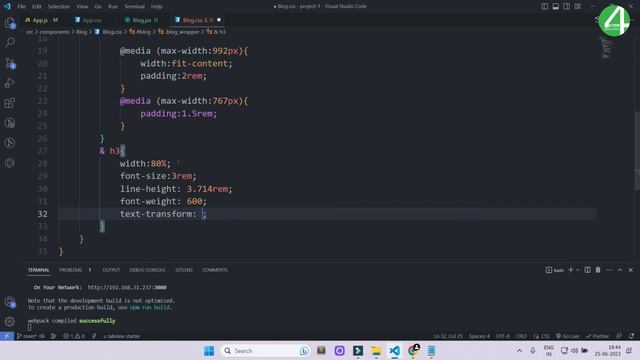Click the .blog_wrapper breadcrumb segment
The height and width of the screenshot is (360, 640).
179,32
